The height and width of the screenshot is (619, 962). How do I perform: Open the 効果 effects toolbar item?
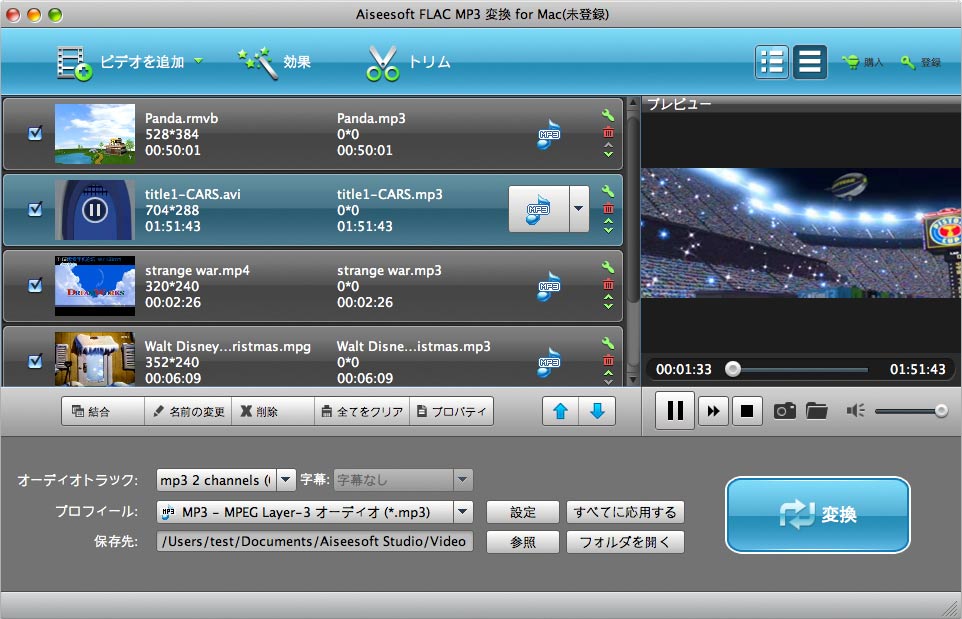pos(275,62)
